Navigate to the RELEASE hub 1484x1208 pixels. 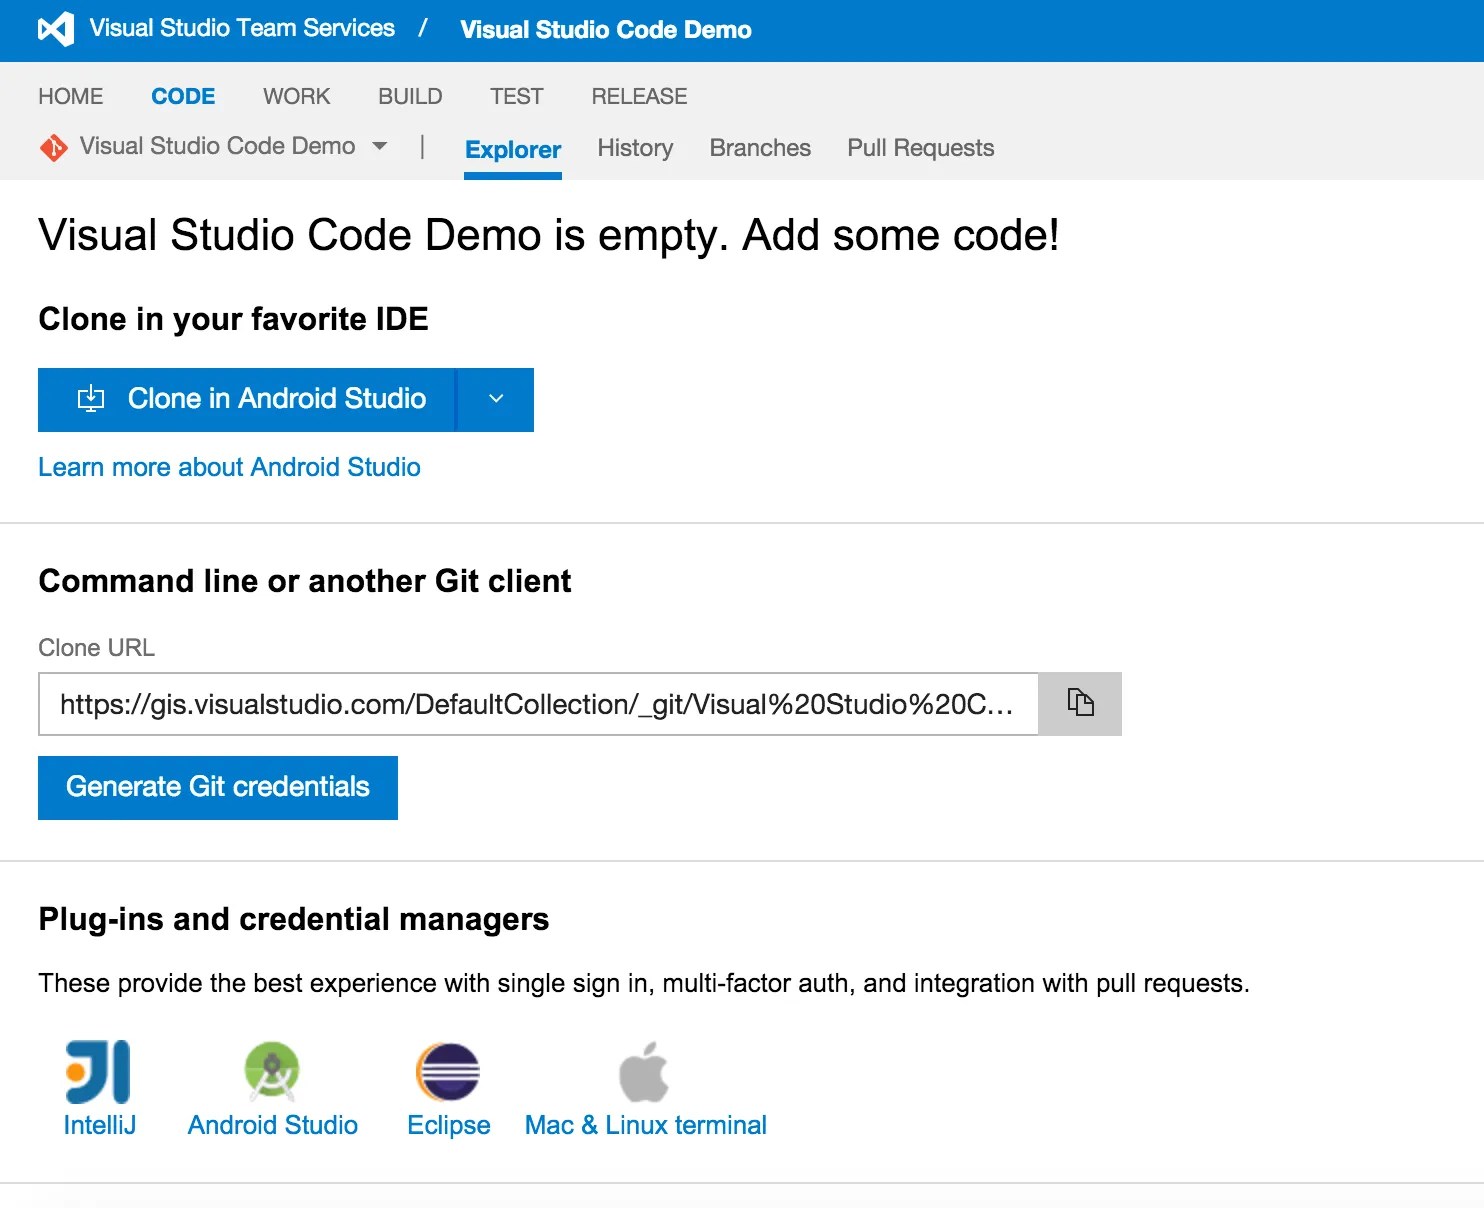[x=640, y=96]
